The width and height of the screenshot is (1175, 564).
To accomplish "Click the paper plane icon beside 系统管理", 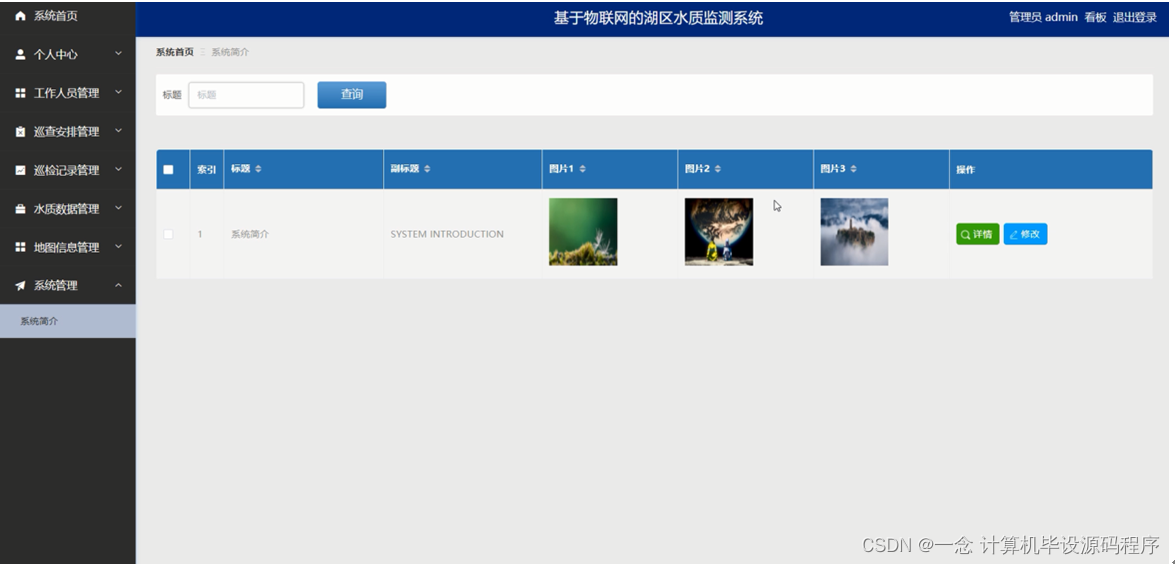I will click(x=20, y=286).
